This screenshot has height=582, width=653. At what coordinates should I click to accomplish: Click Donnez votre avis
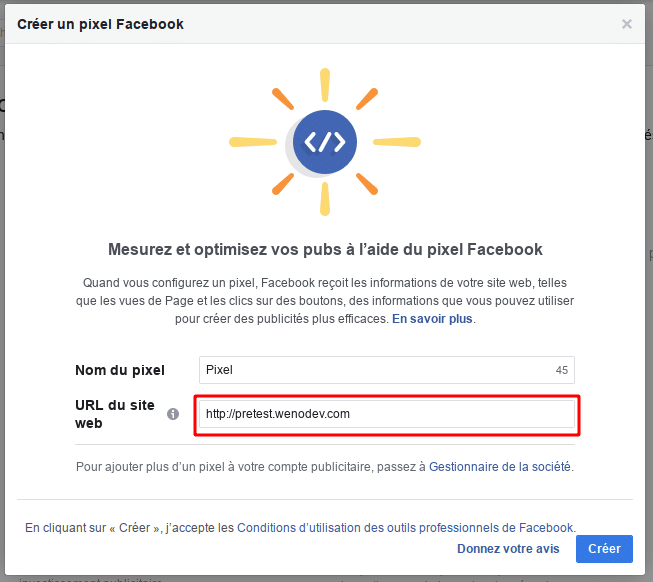coord(508,549)
